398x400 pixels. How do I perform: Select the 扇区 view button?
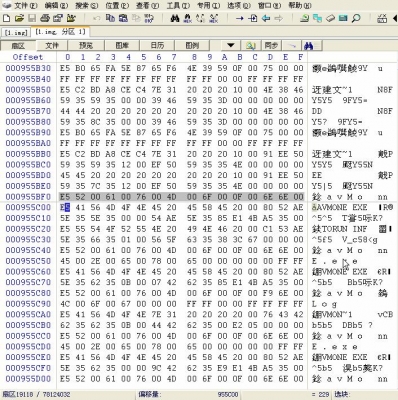(18, 45)
